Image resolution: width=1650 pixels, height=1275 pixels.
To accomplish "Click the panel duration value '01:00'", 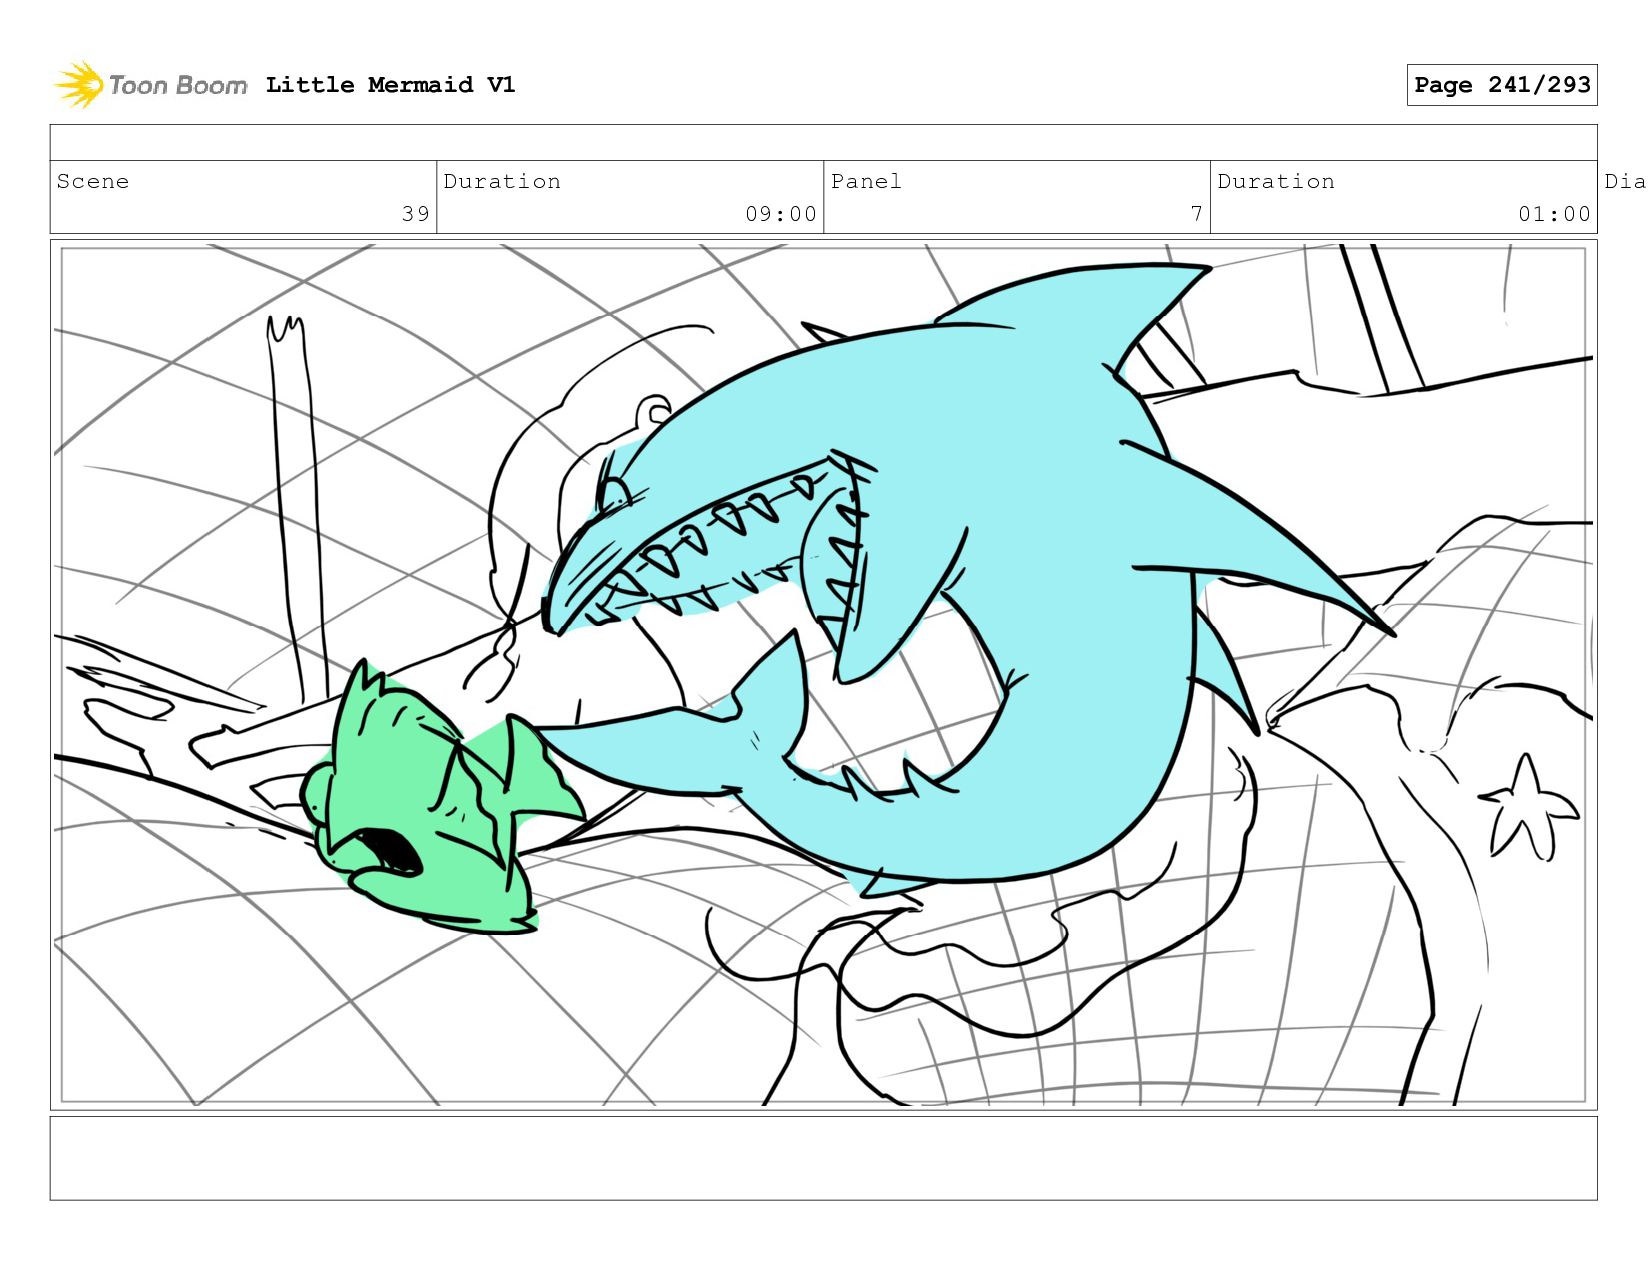I will 1554,214.
